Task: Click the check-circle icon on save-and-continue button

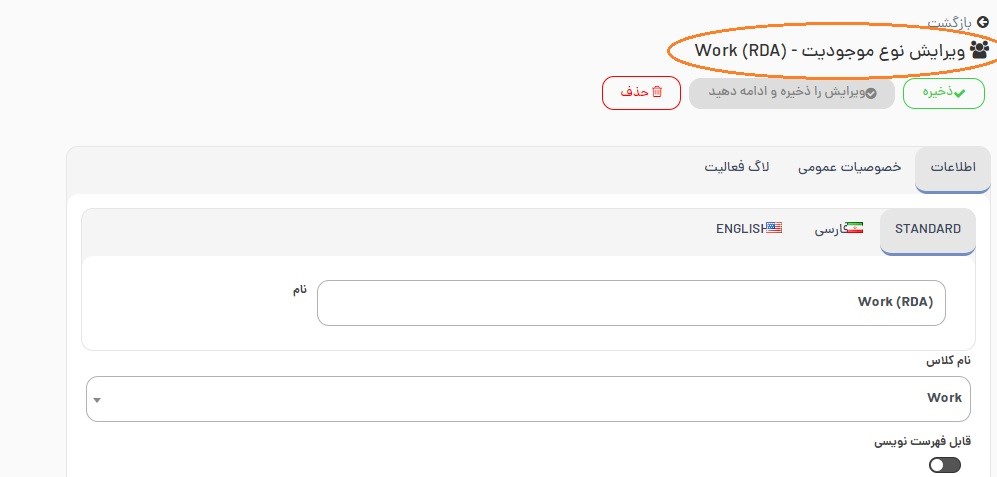Action: point(871,93)
